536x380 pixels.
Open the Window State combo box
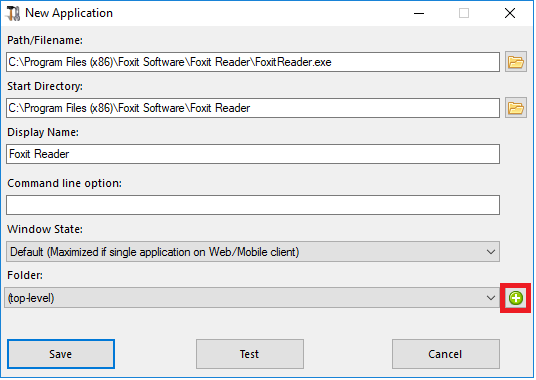click(253, 252)
